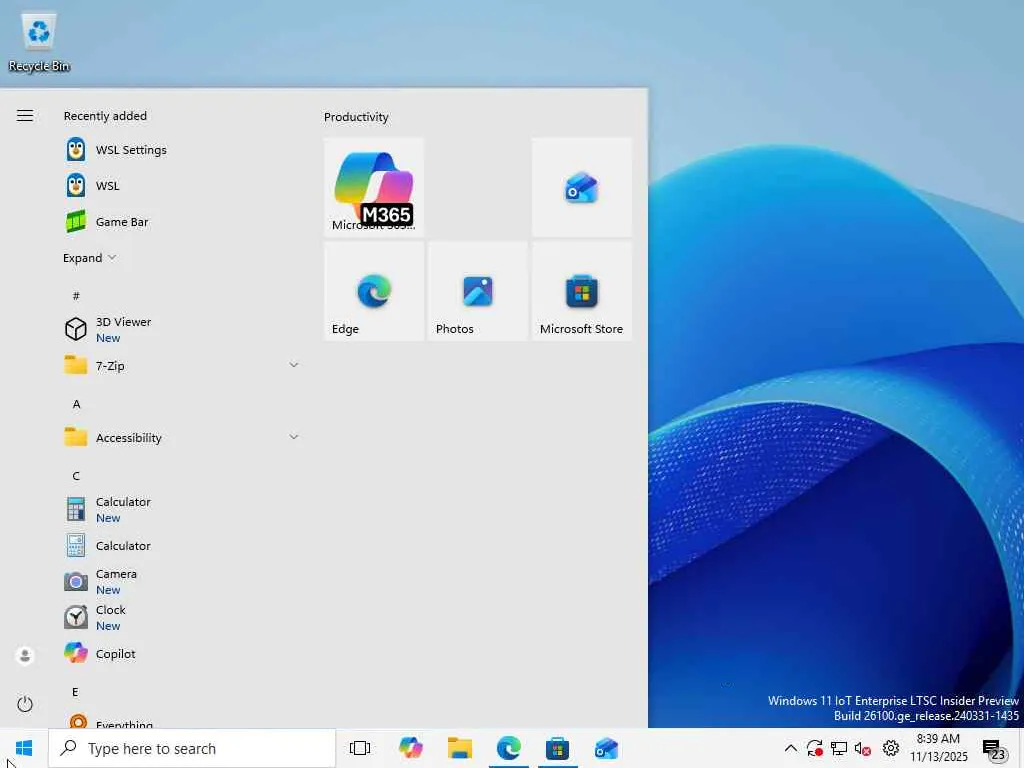Open Calculator marked New

click(182, 509)
